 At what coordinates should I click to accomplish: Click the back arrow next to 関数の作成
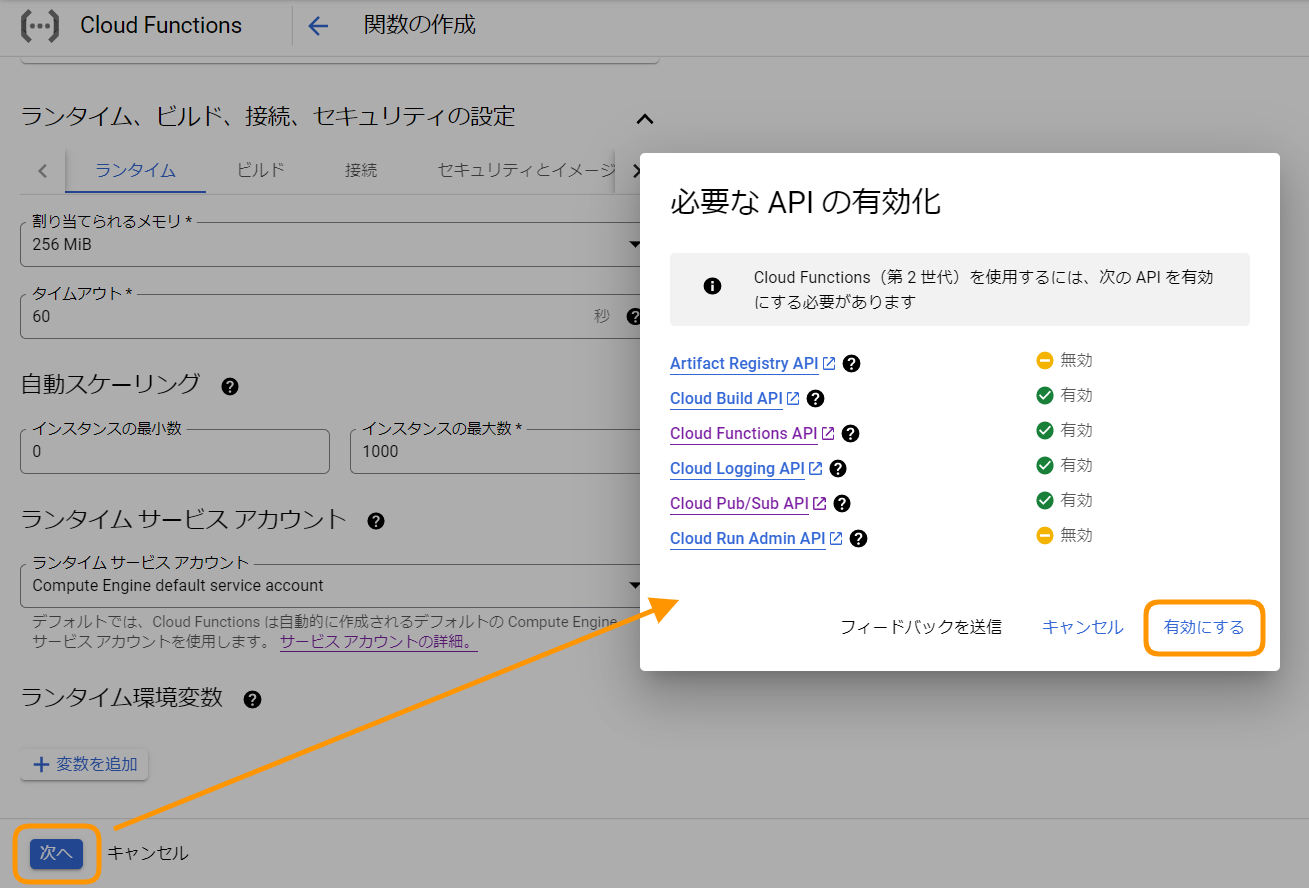pyautogui.click(x=317, y=25)
